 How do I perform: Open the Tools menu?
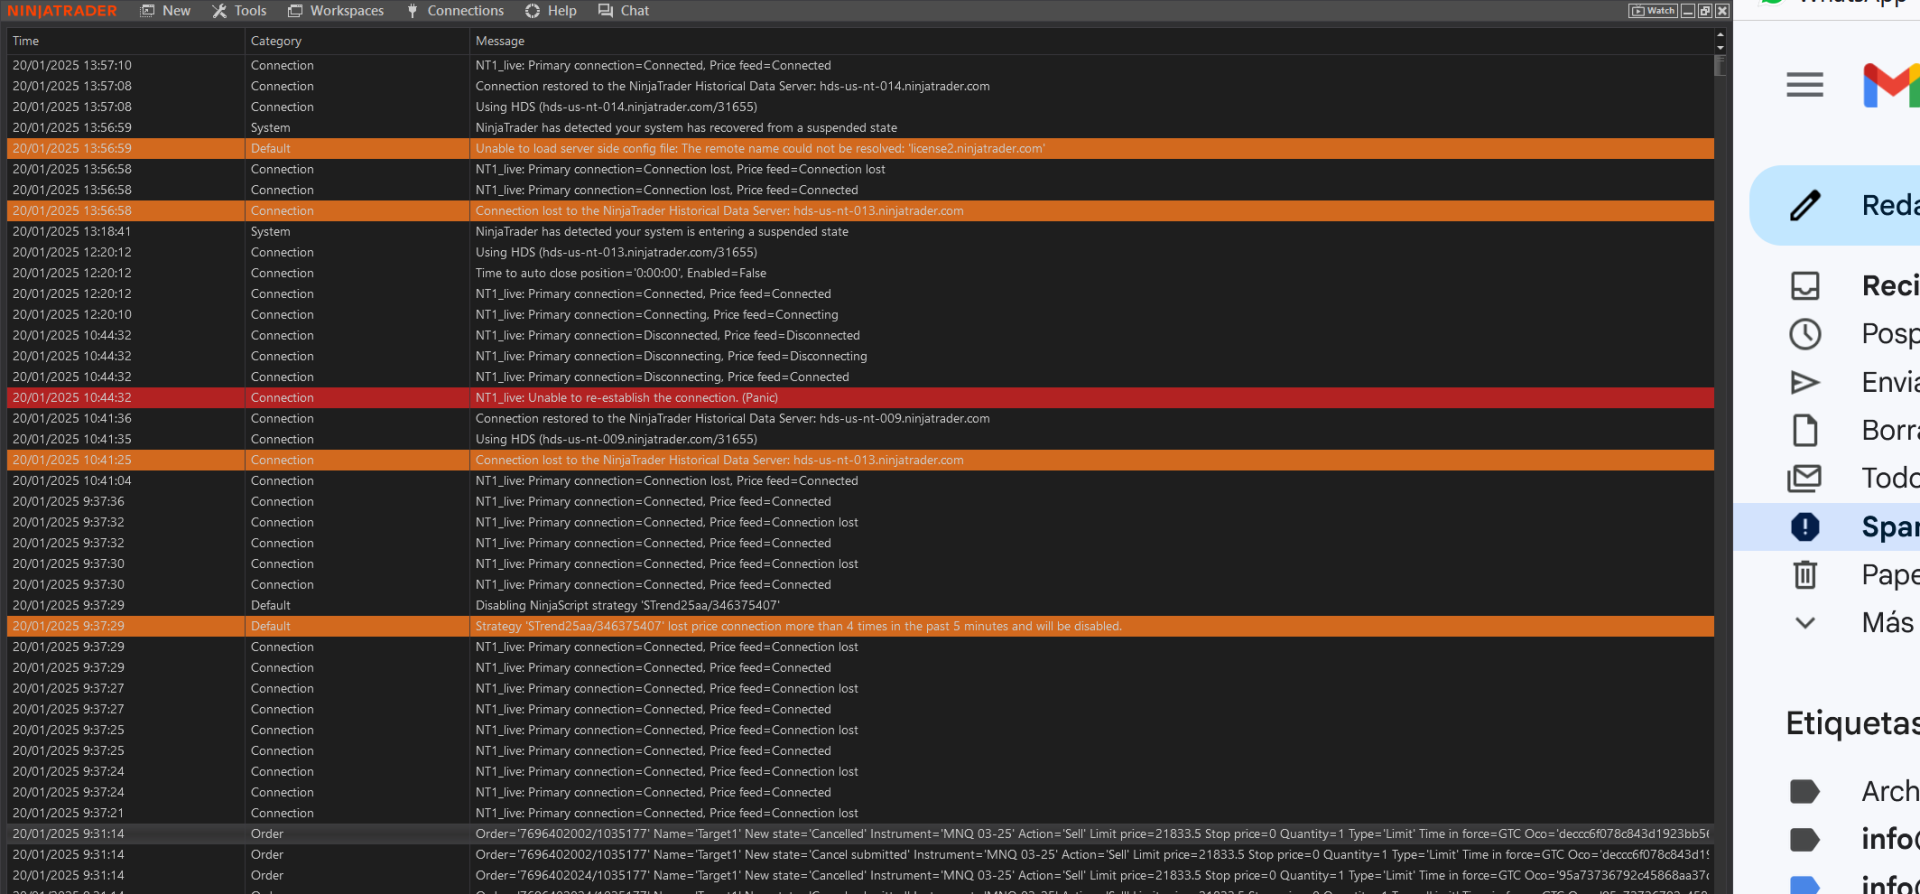[240, 11]
